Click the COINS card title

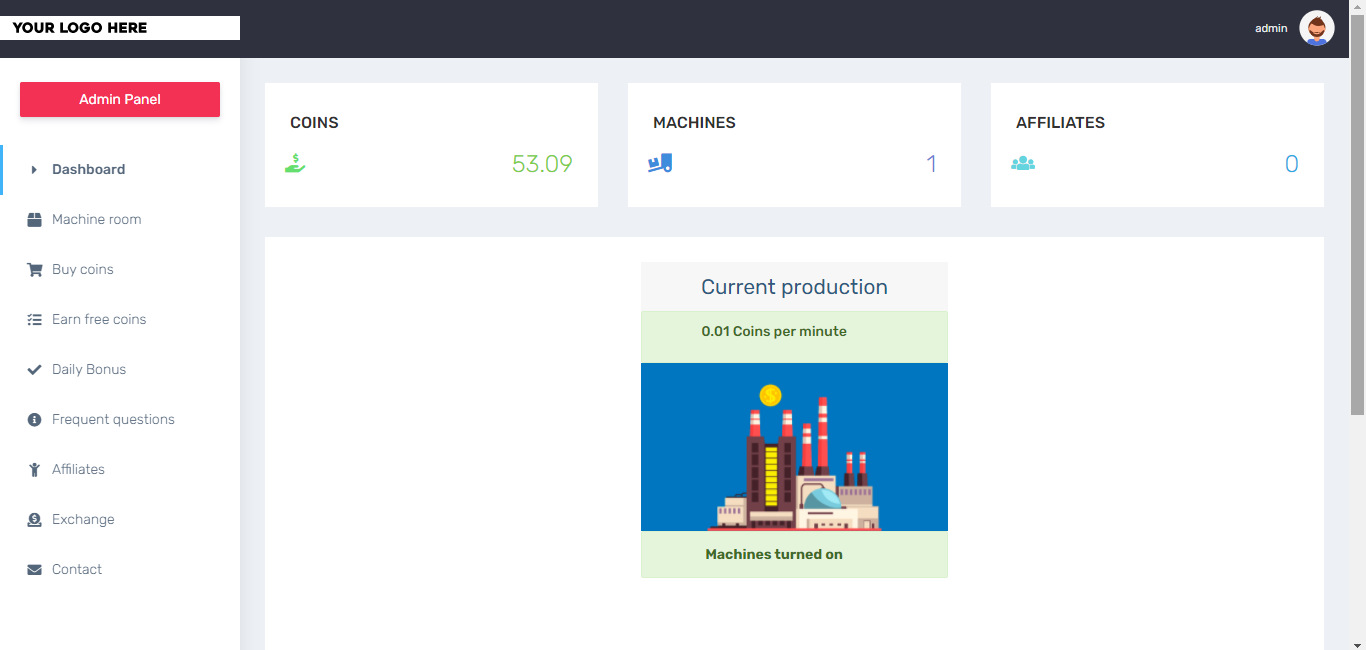tap(314, 123)
